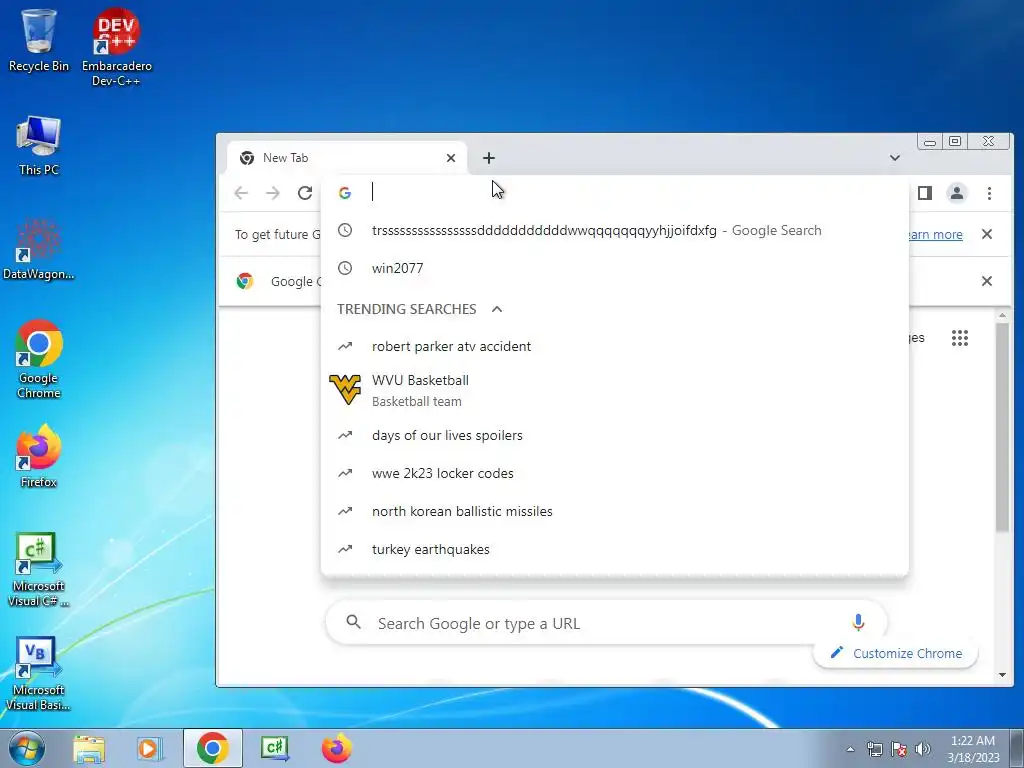The image size is (1024, 768).
Task: Open the Windows Start button
Action: [27, 748]
